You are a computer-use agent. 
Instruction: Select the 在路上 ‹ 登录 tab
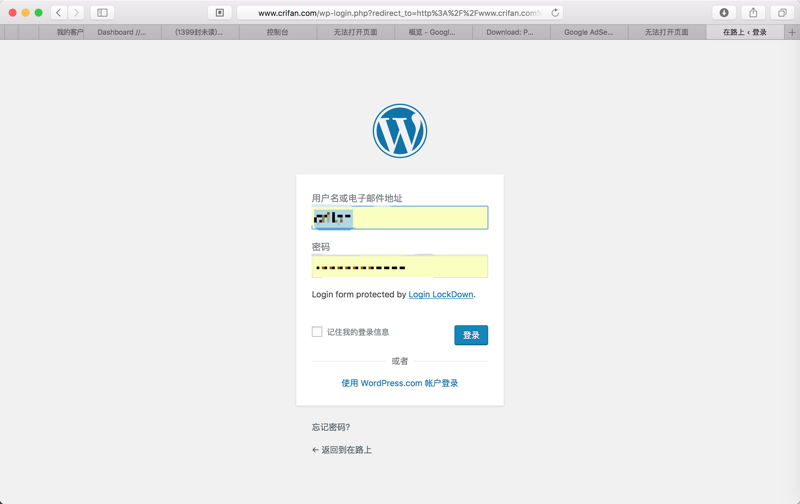[x=744, y=32]
